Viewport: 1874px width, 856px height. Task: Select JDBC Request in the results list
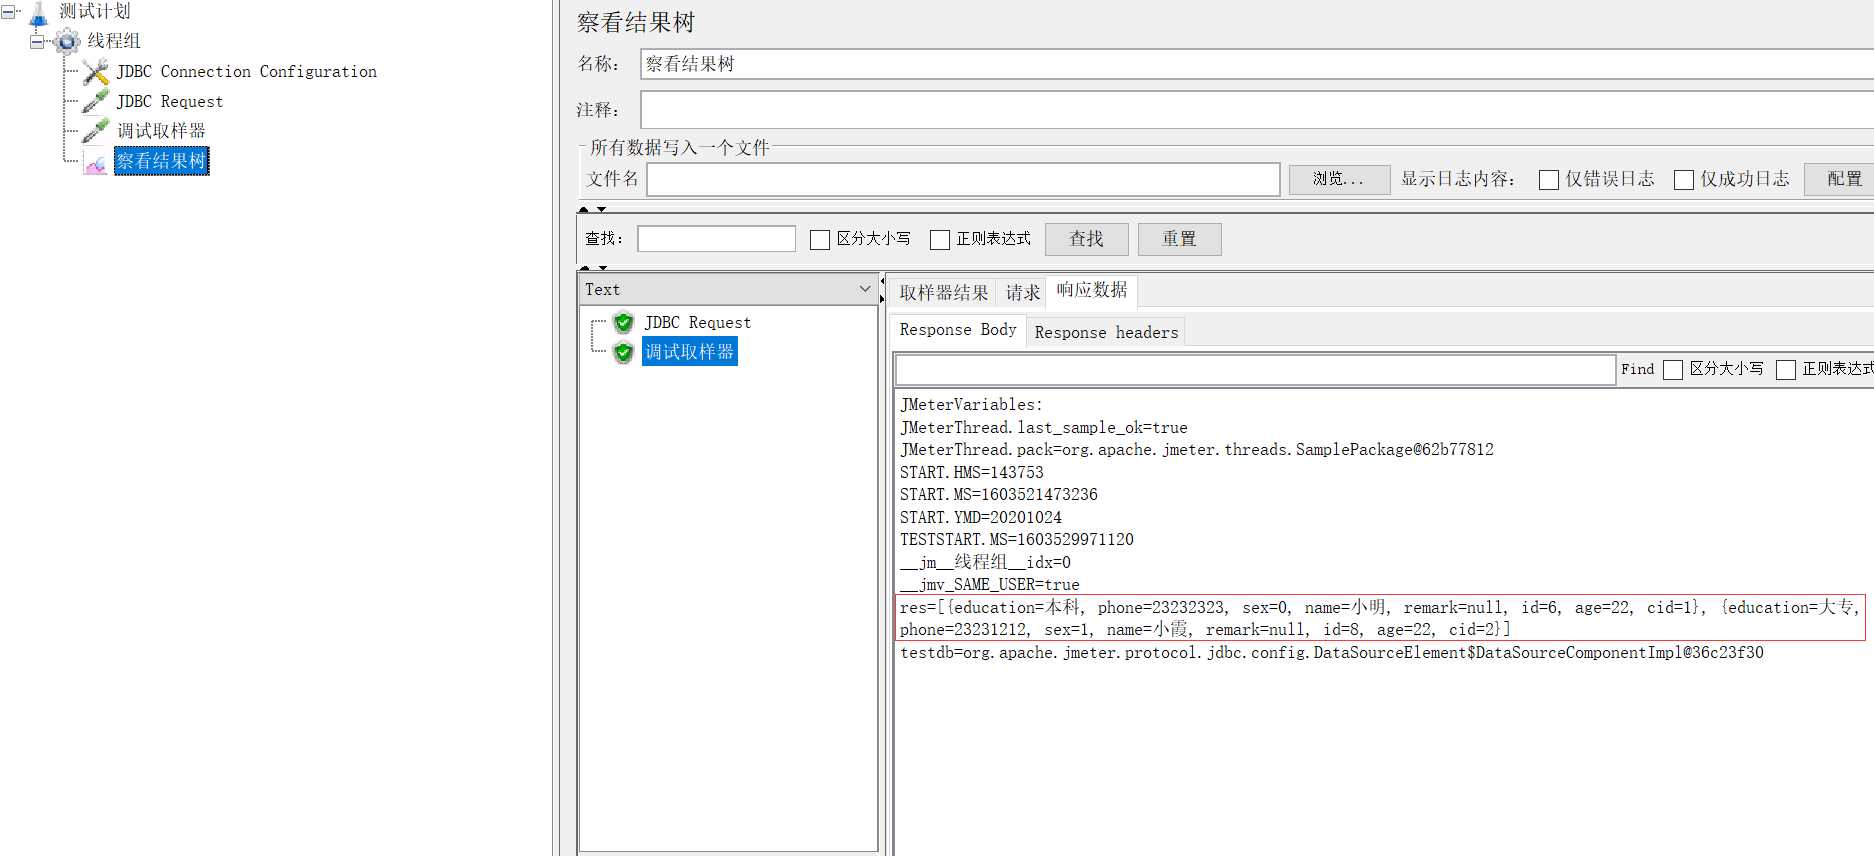[697, 322]
